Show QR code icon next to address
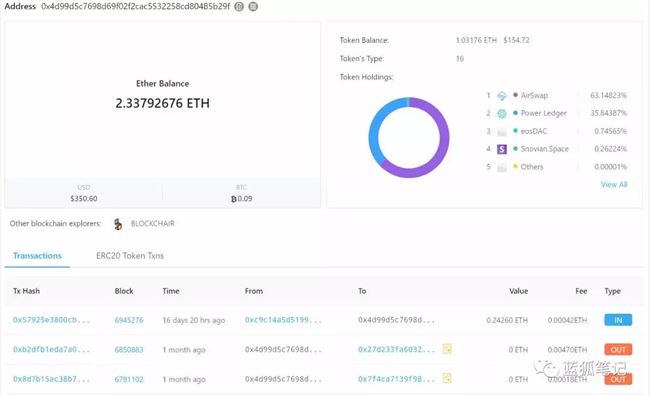This screenshot has width=650, height=397. tap(253, 7)
